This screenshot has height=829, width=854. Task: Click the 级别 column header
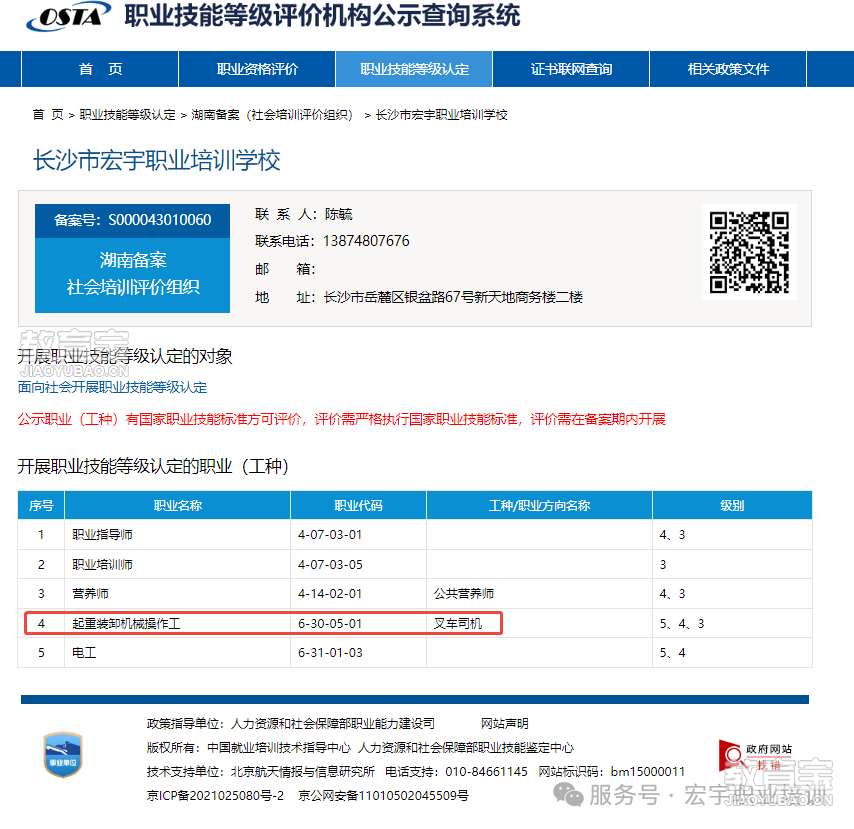[x=732, y=505]
